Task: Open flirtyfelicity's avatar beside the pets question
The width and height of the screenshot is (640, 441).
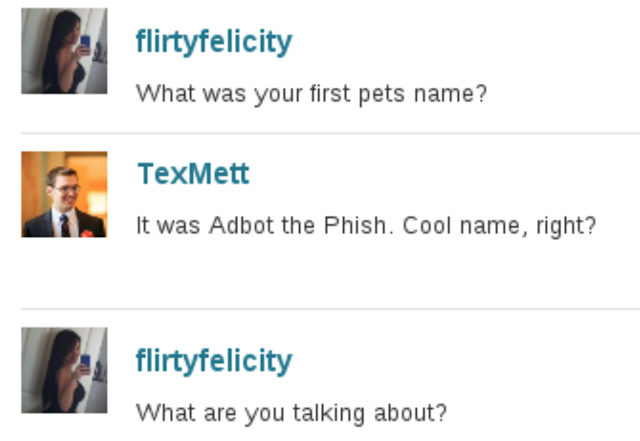Action: coord(64,51)
